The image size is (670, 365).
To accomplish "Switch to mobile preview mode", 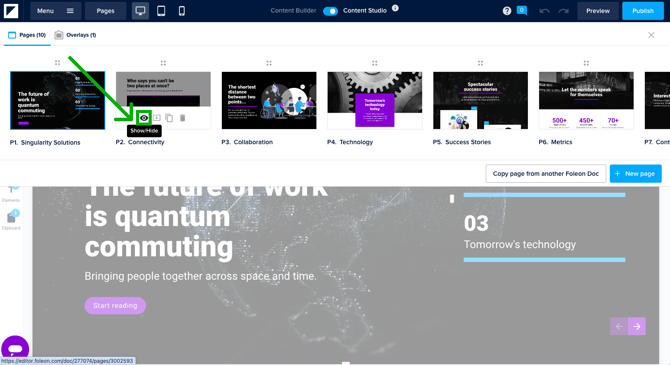I will coord(182,11).
